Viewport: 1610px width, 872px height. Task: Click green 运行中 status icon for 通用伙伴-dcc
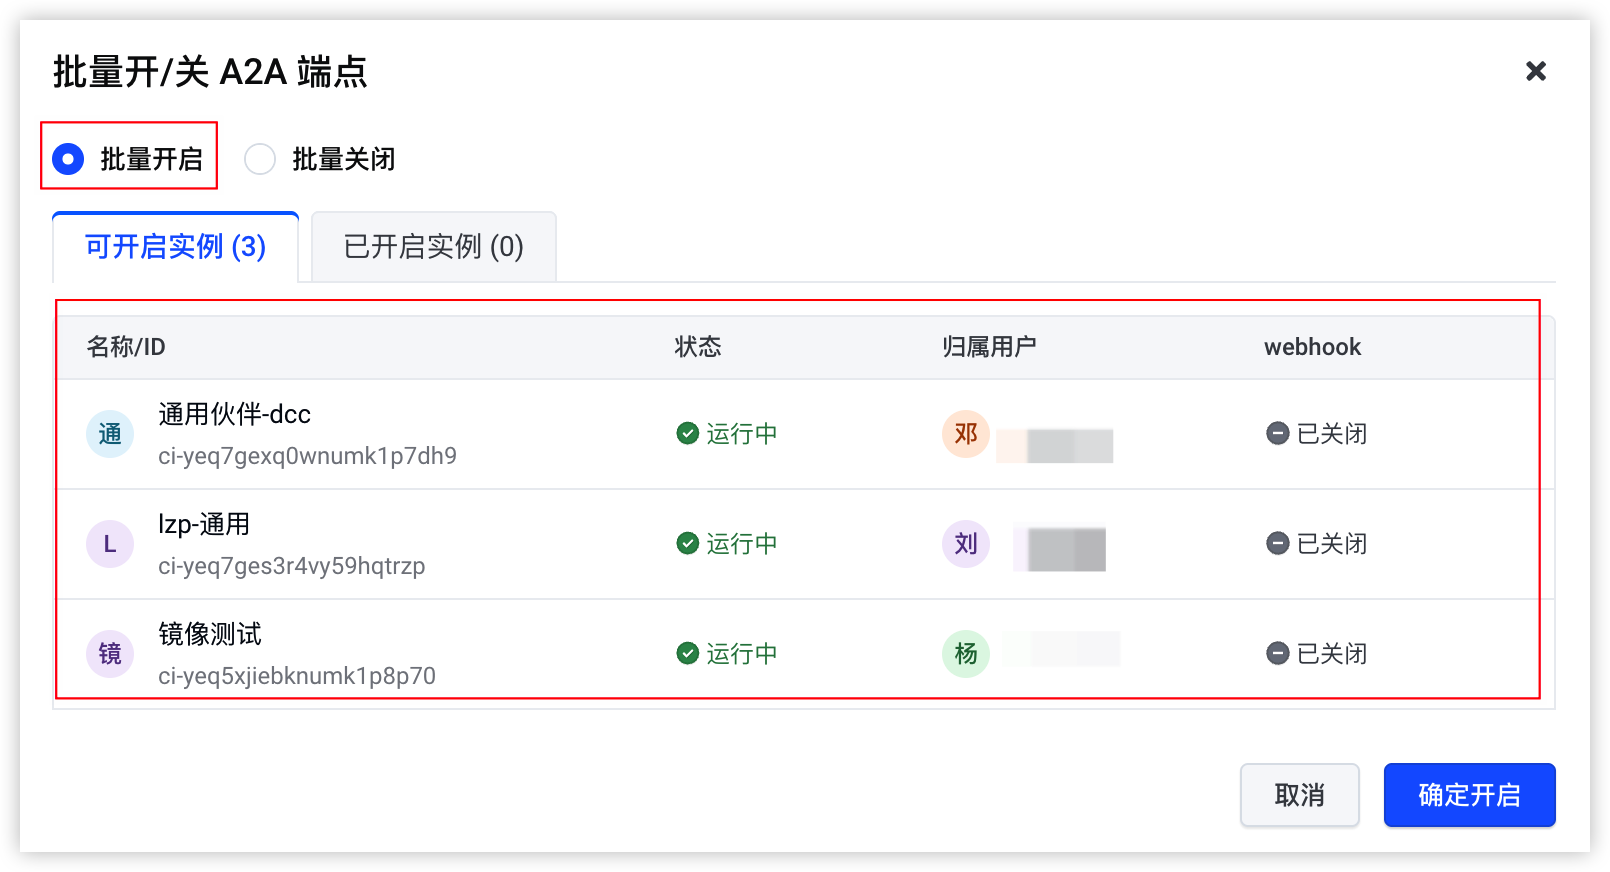(x=687, y=433)
